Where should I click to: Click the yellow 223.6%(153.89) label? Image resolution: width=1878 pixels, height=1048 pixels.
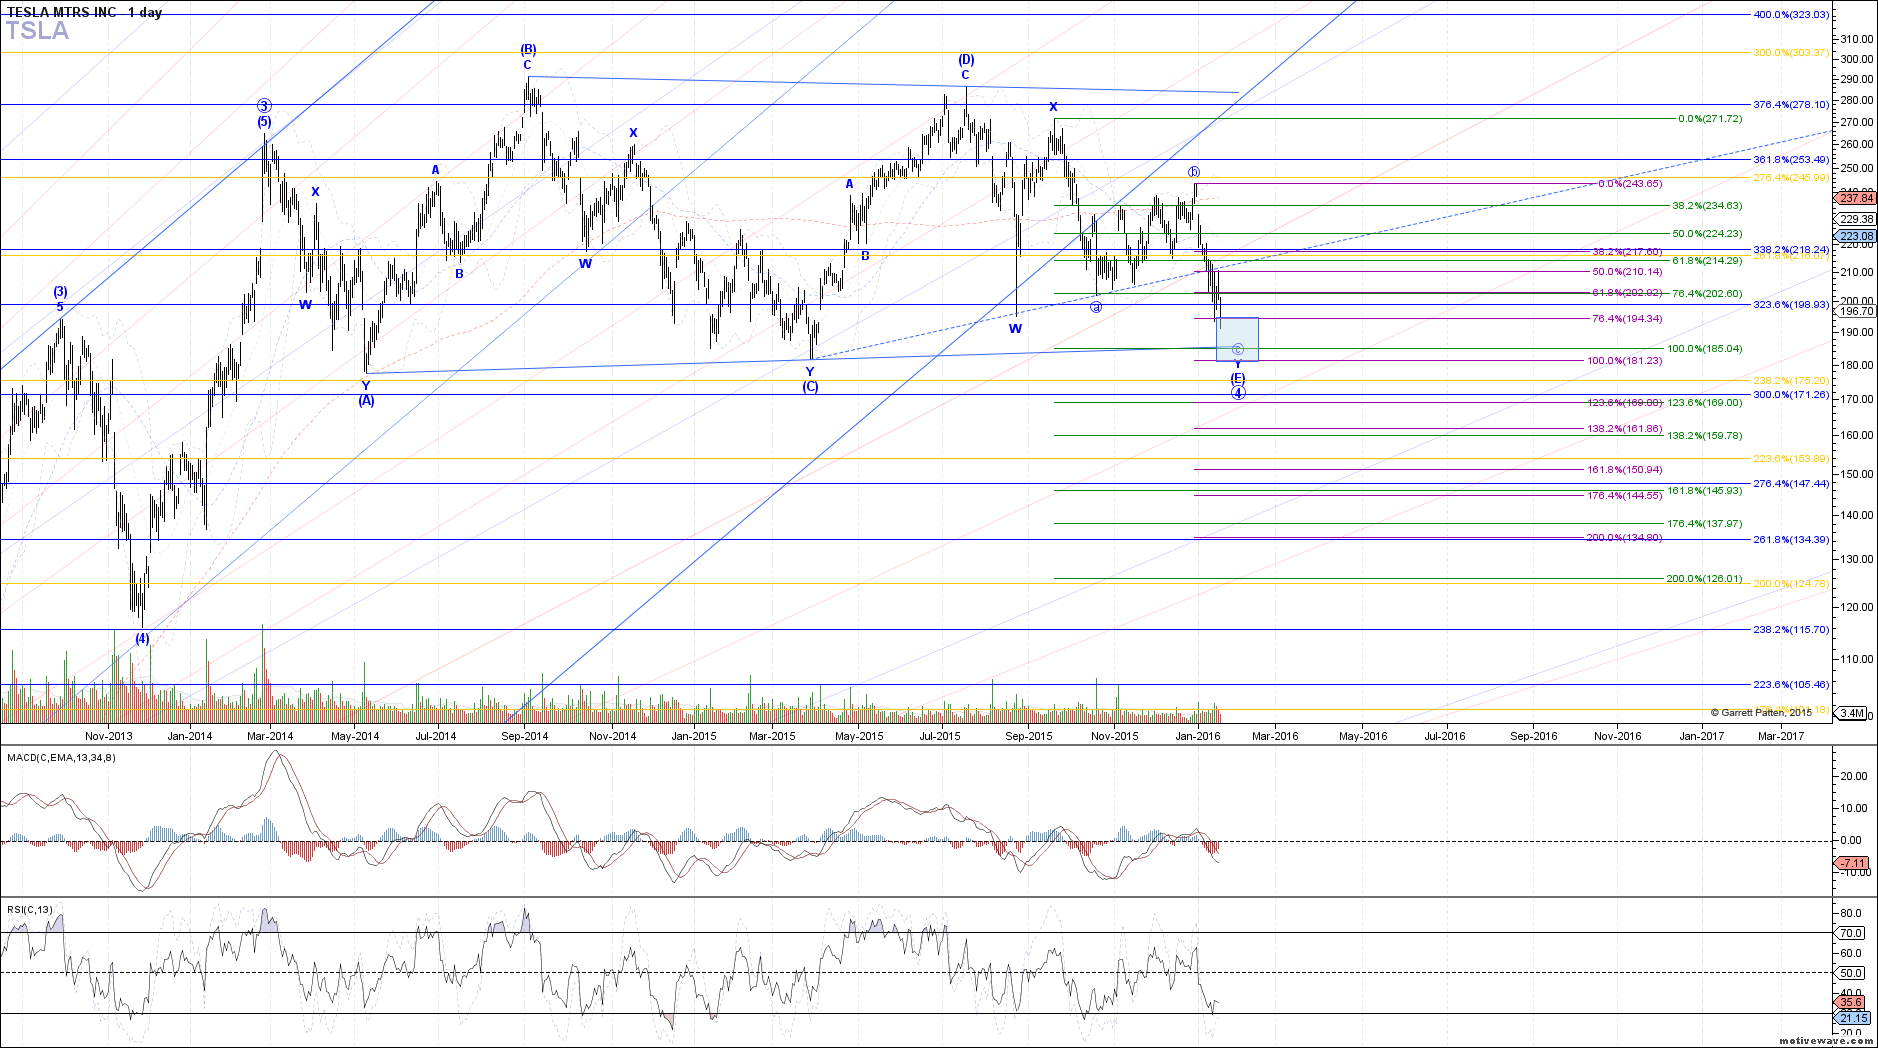(x=1792, y=458)
